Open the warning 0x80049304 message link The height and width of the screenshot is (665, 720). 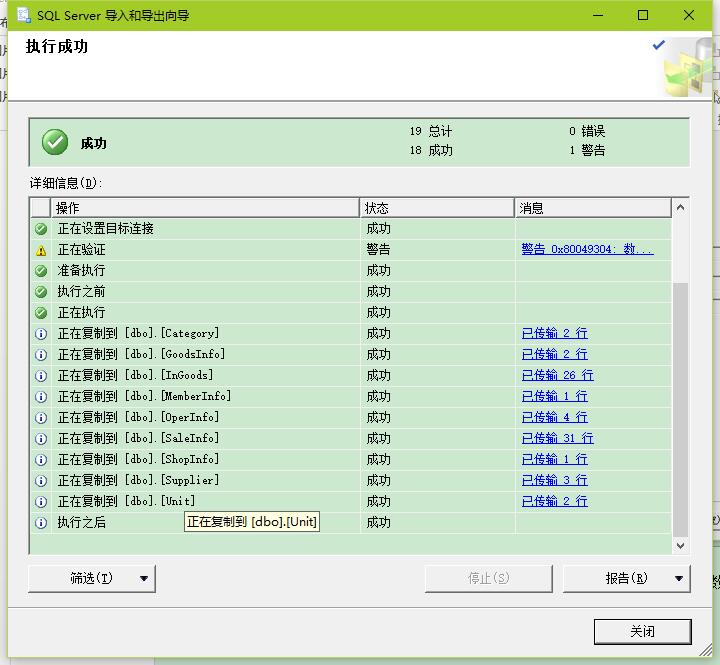587,249
